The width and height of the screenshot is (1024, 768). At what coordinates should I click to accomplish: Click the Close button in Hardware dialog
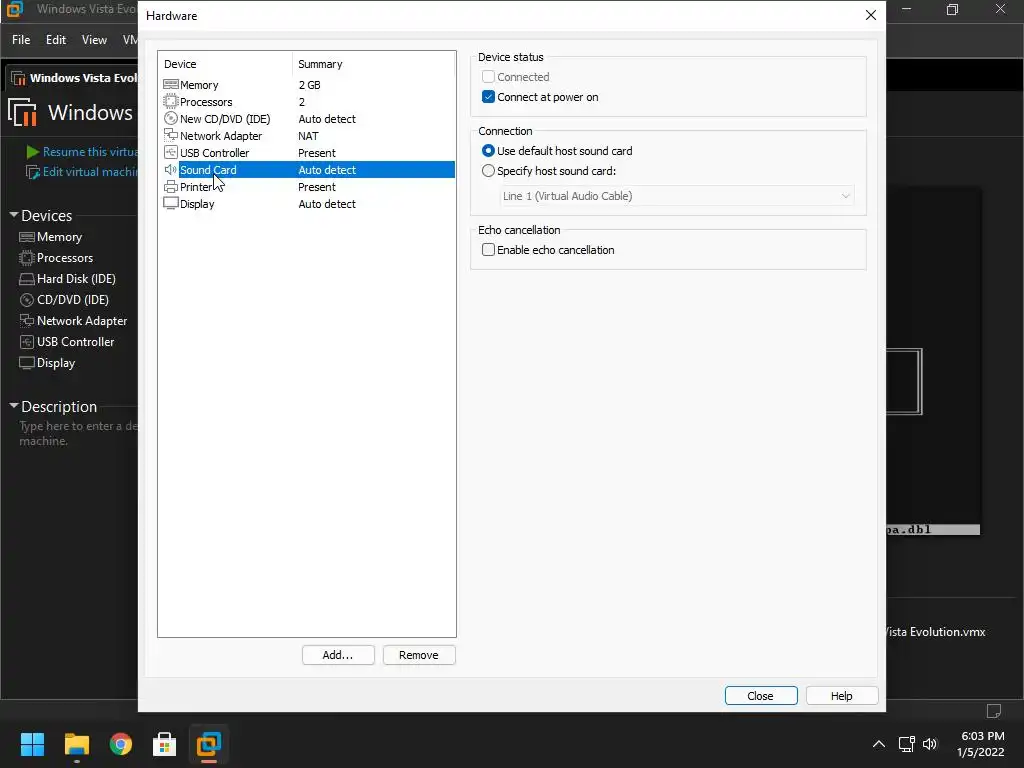(x=761, y=696)
